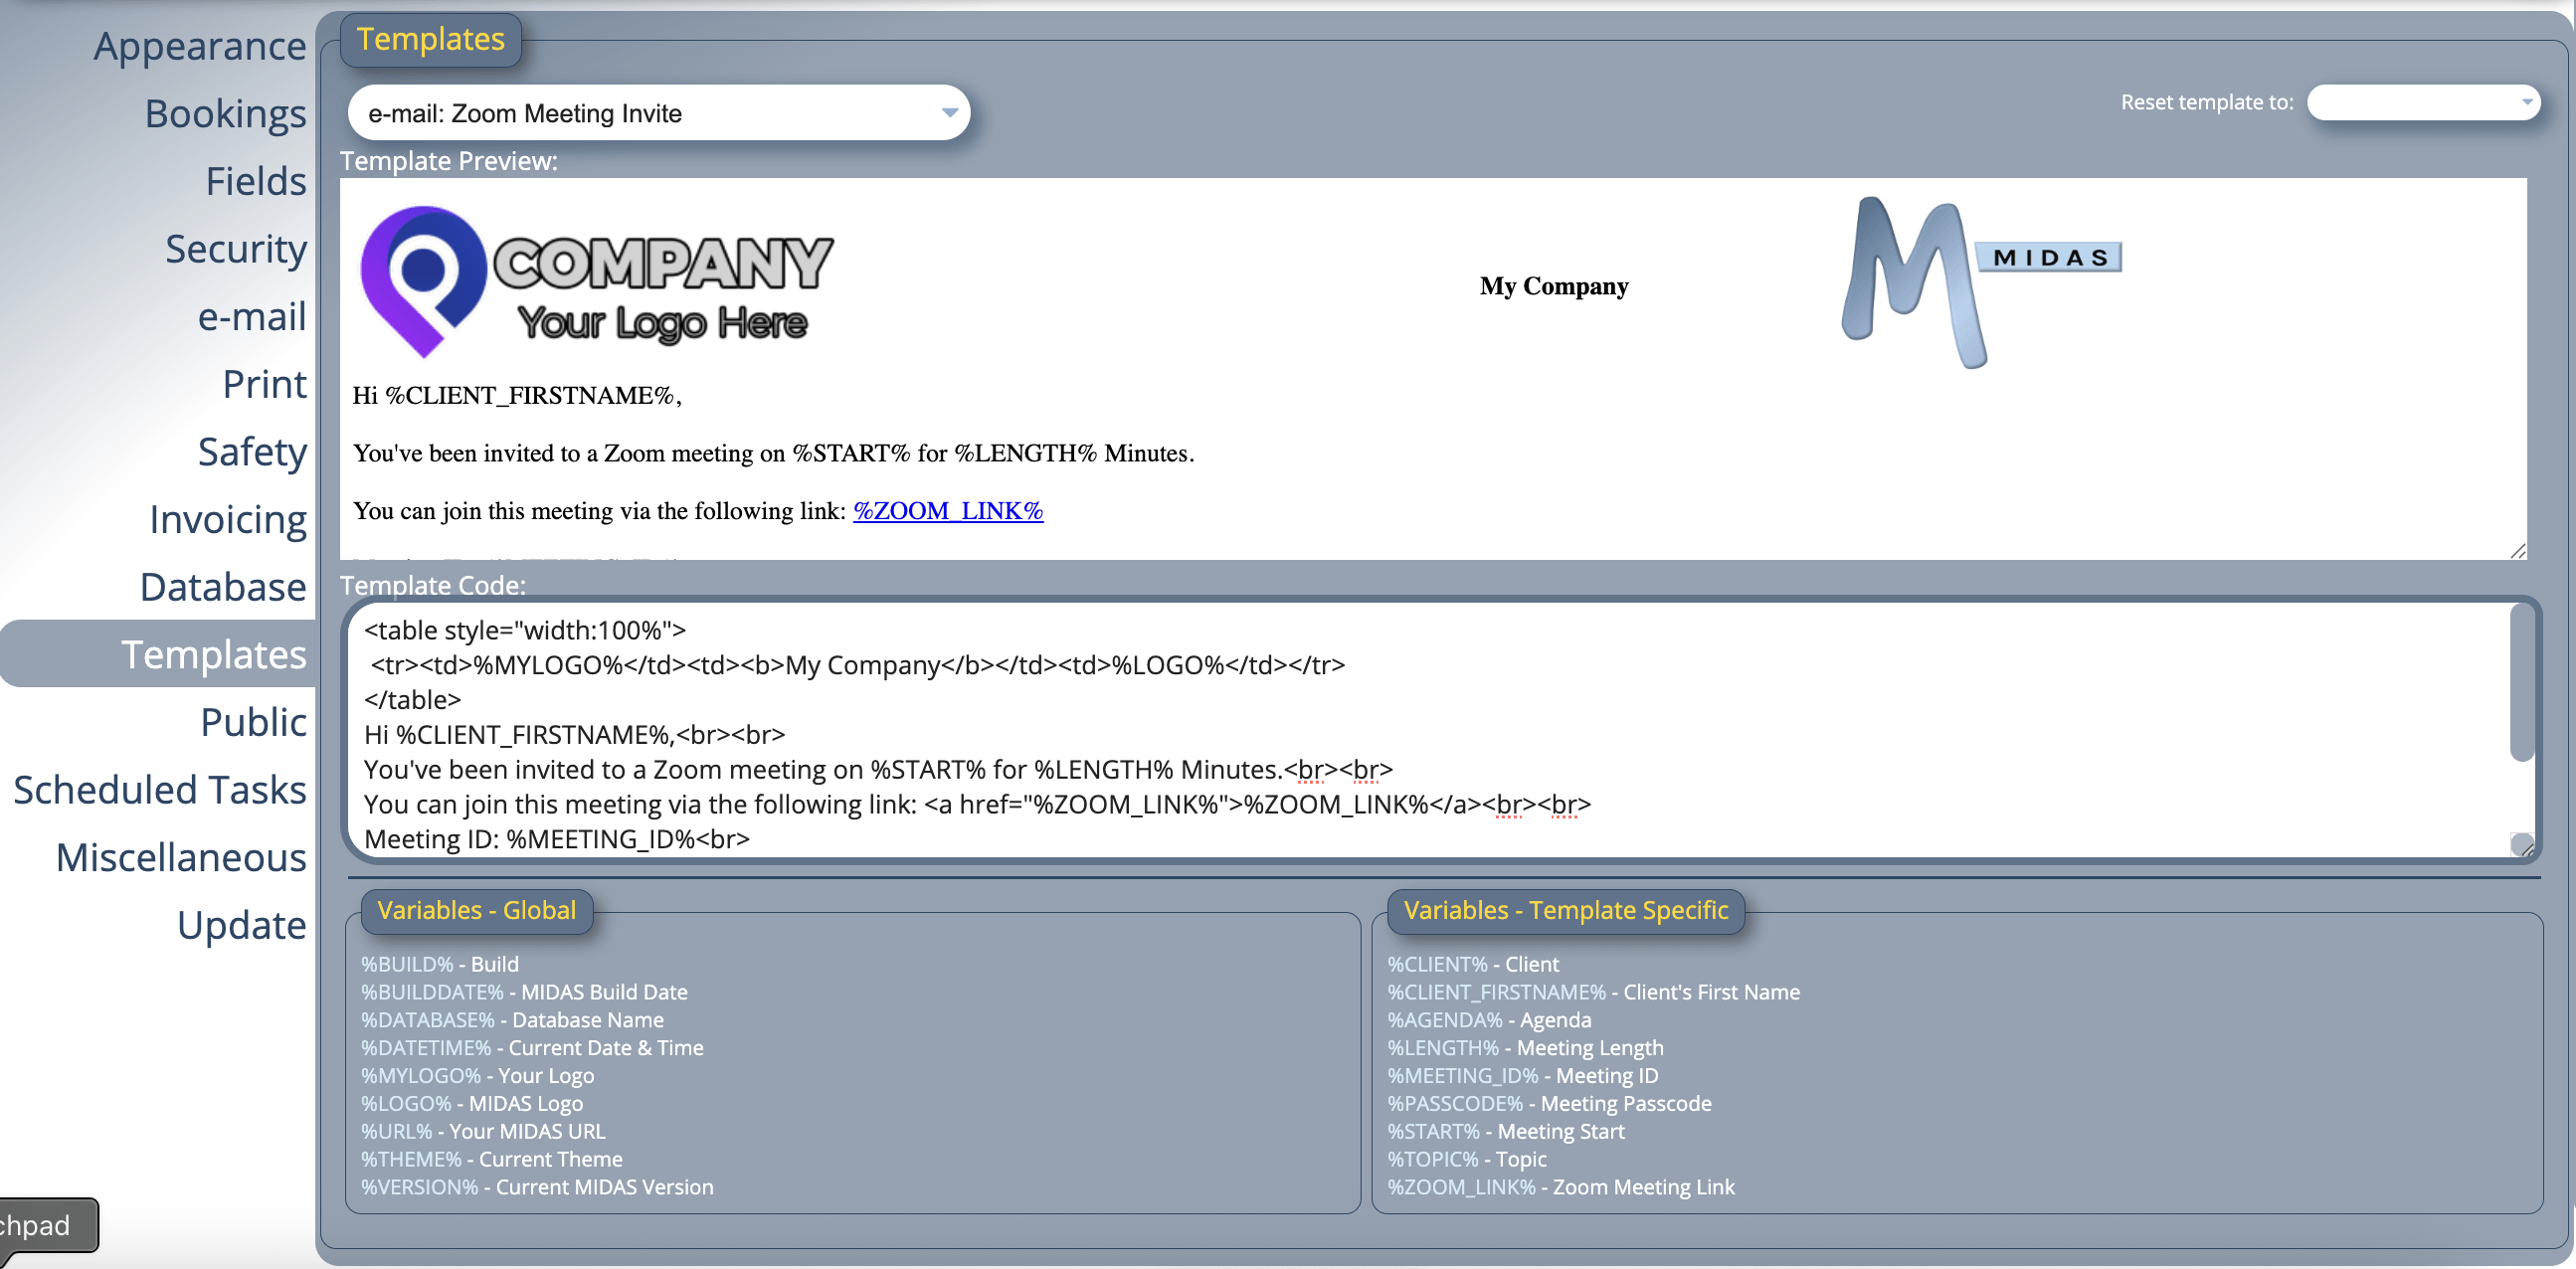Insert the %MYLOGO% variable
The image size is (2576, 1269).
(x=421, y=1076)
